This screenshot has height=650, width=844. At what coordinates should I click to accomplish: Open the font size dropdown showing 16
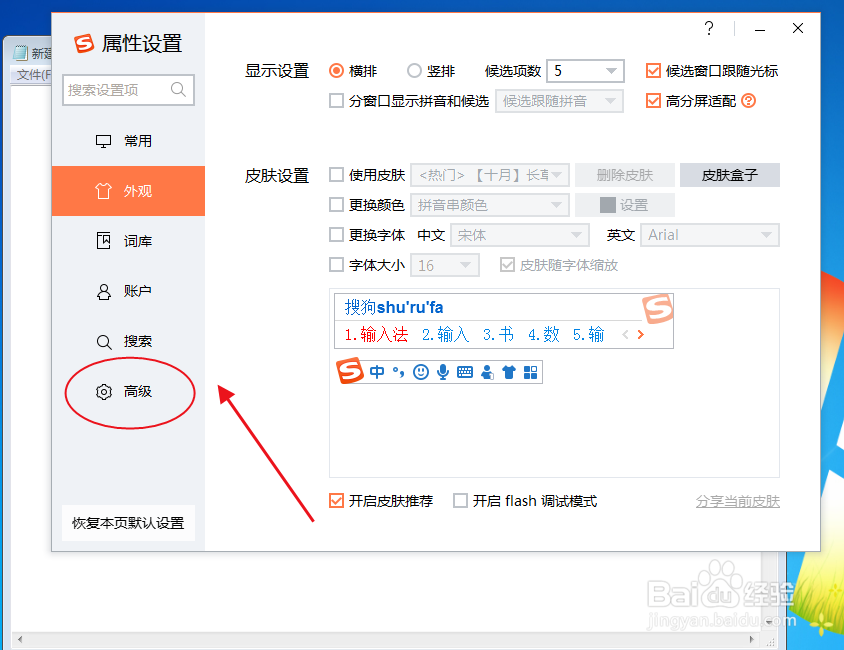(445, 265)
